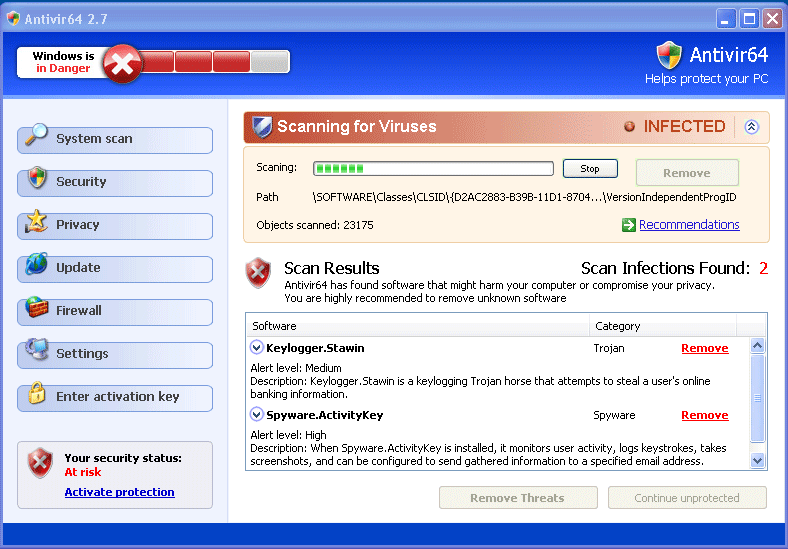Click the red X danger indicator
The image size is (788, 549).
[x=122, y=63]
